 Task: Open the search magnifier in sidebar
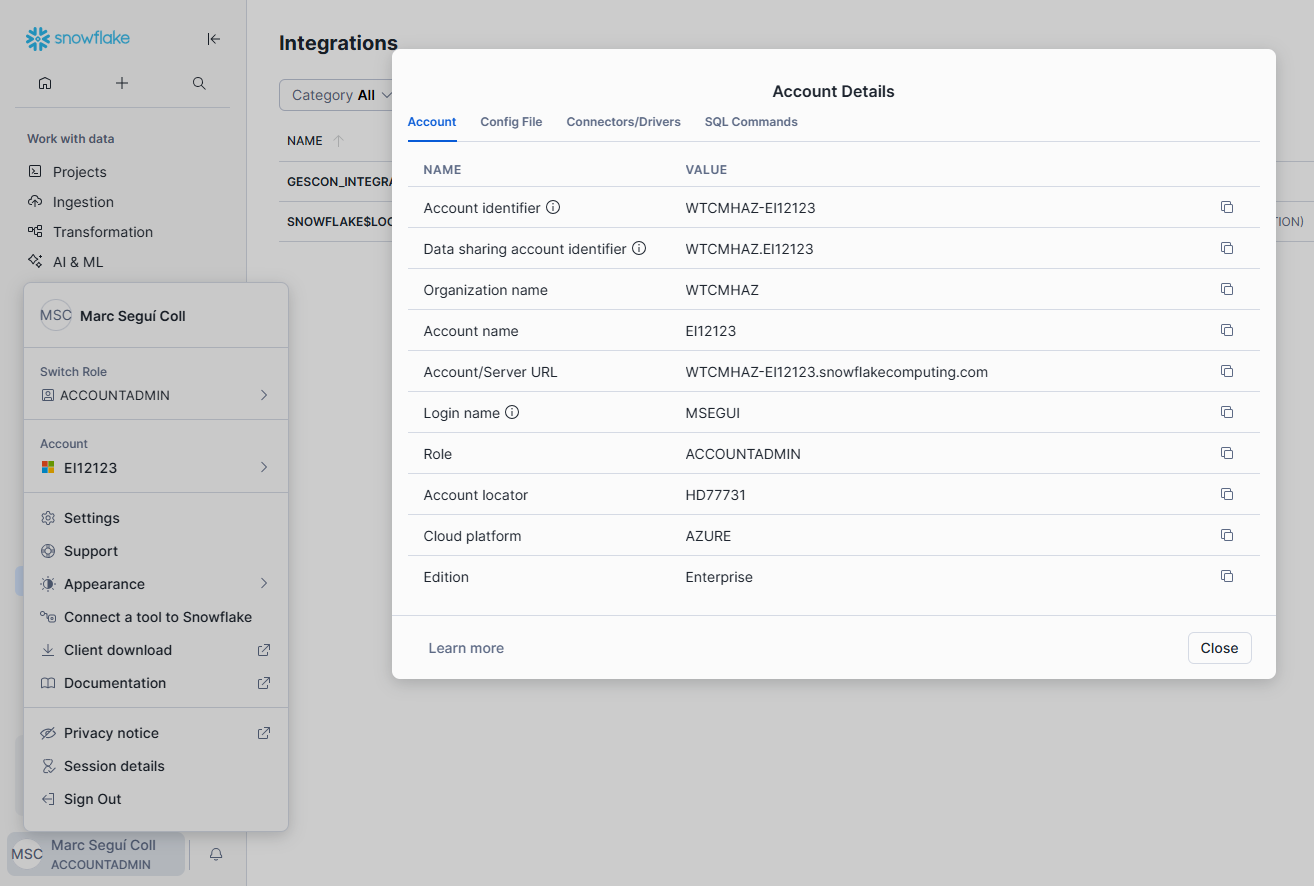(199, 83)
